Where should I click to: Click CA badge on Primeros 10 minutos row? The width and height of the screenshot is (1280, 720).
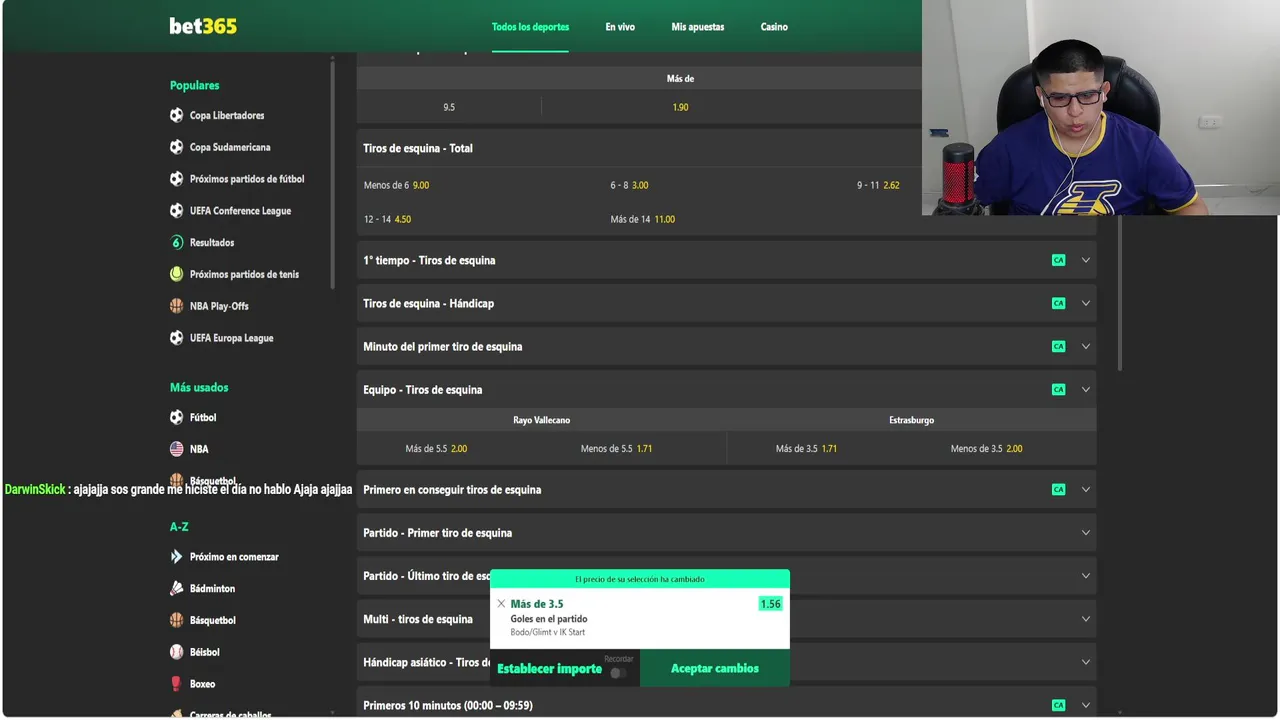pyautogui.click(x=1058, y=706)
